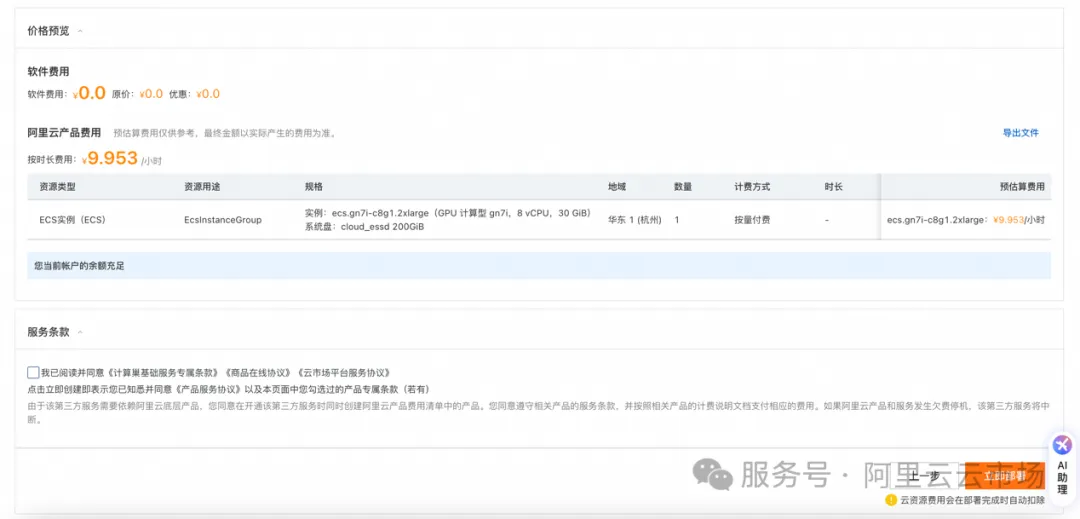Click the ECS实例（ECS） table cell
The image size is (1080, 519).
(x=72, y=220)
